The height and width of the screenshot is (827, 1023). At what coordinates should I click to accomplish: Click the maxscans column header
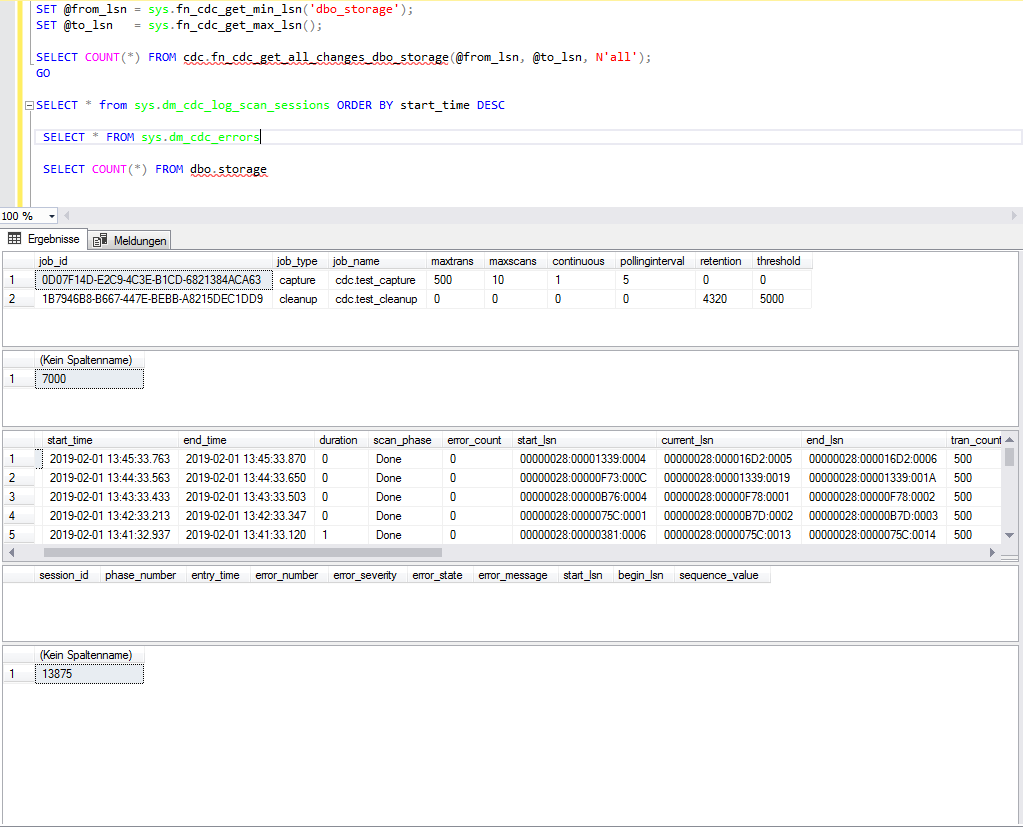click(515, 261)
